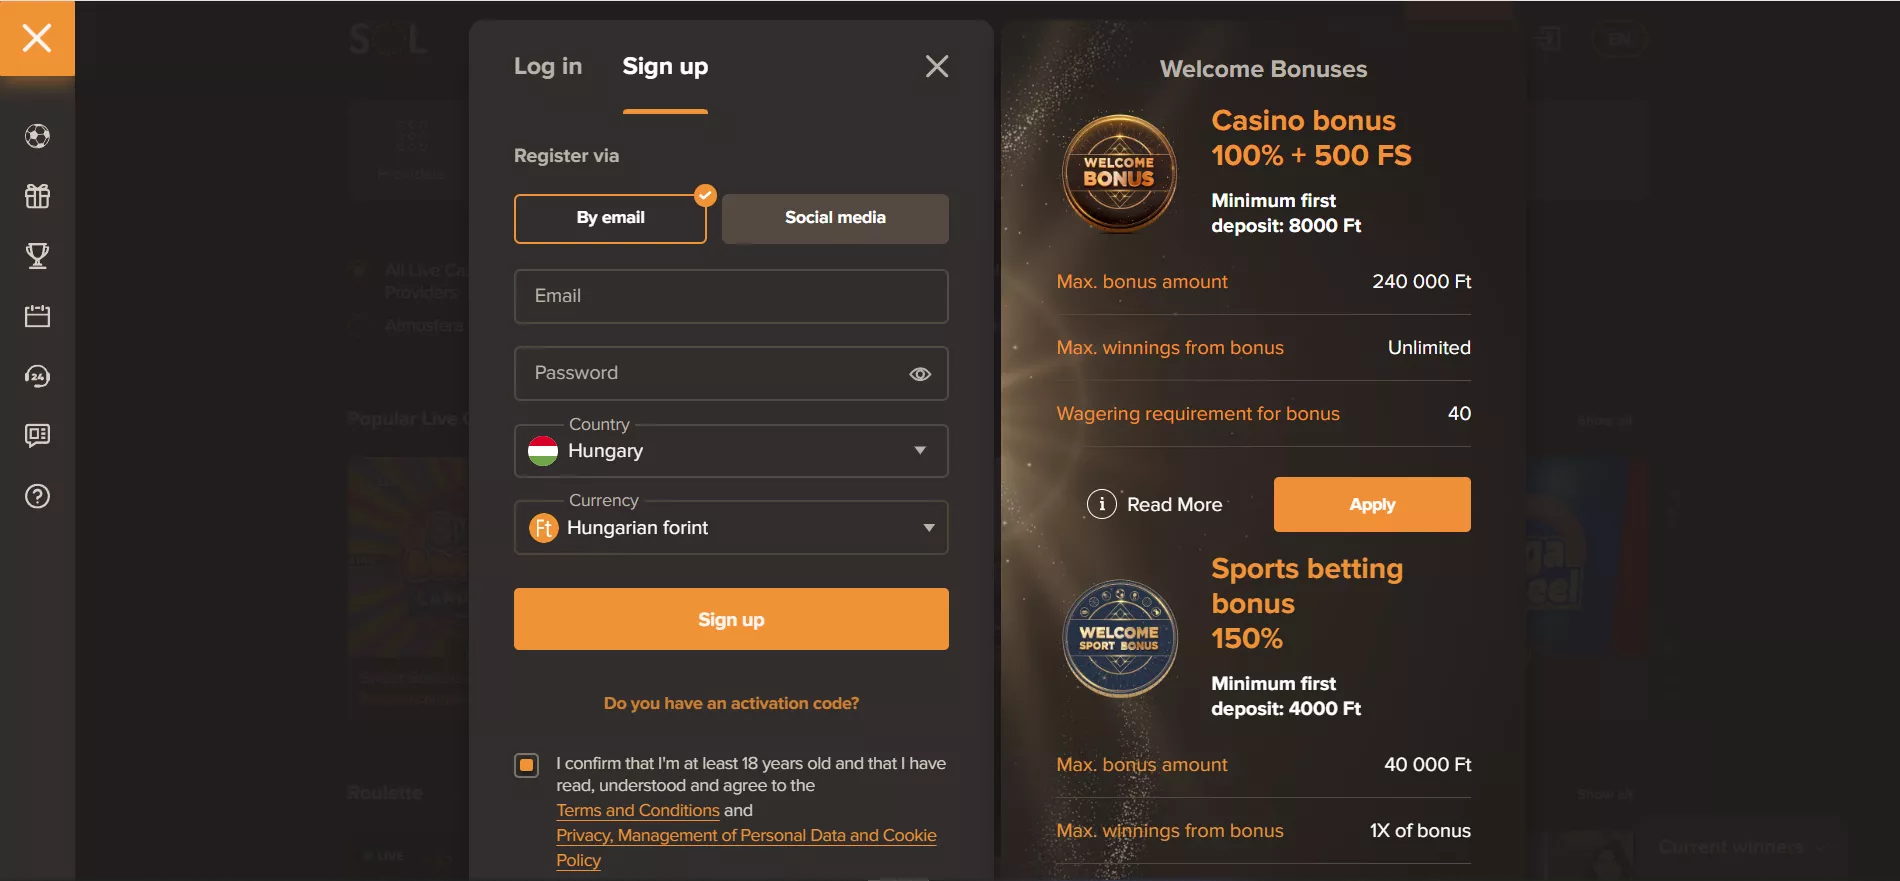Click the orange Sign up button
Screen dimensions: 1900x881
pyautogui.click(x=731, y=619)
